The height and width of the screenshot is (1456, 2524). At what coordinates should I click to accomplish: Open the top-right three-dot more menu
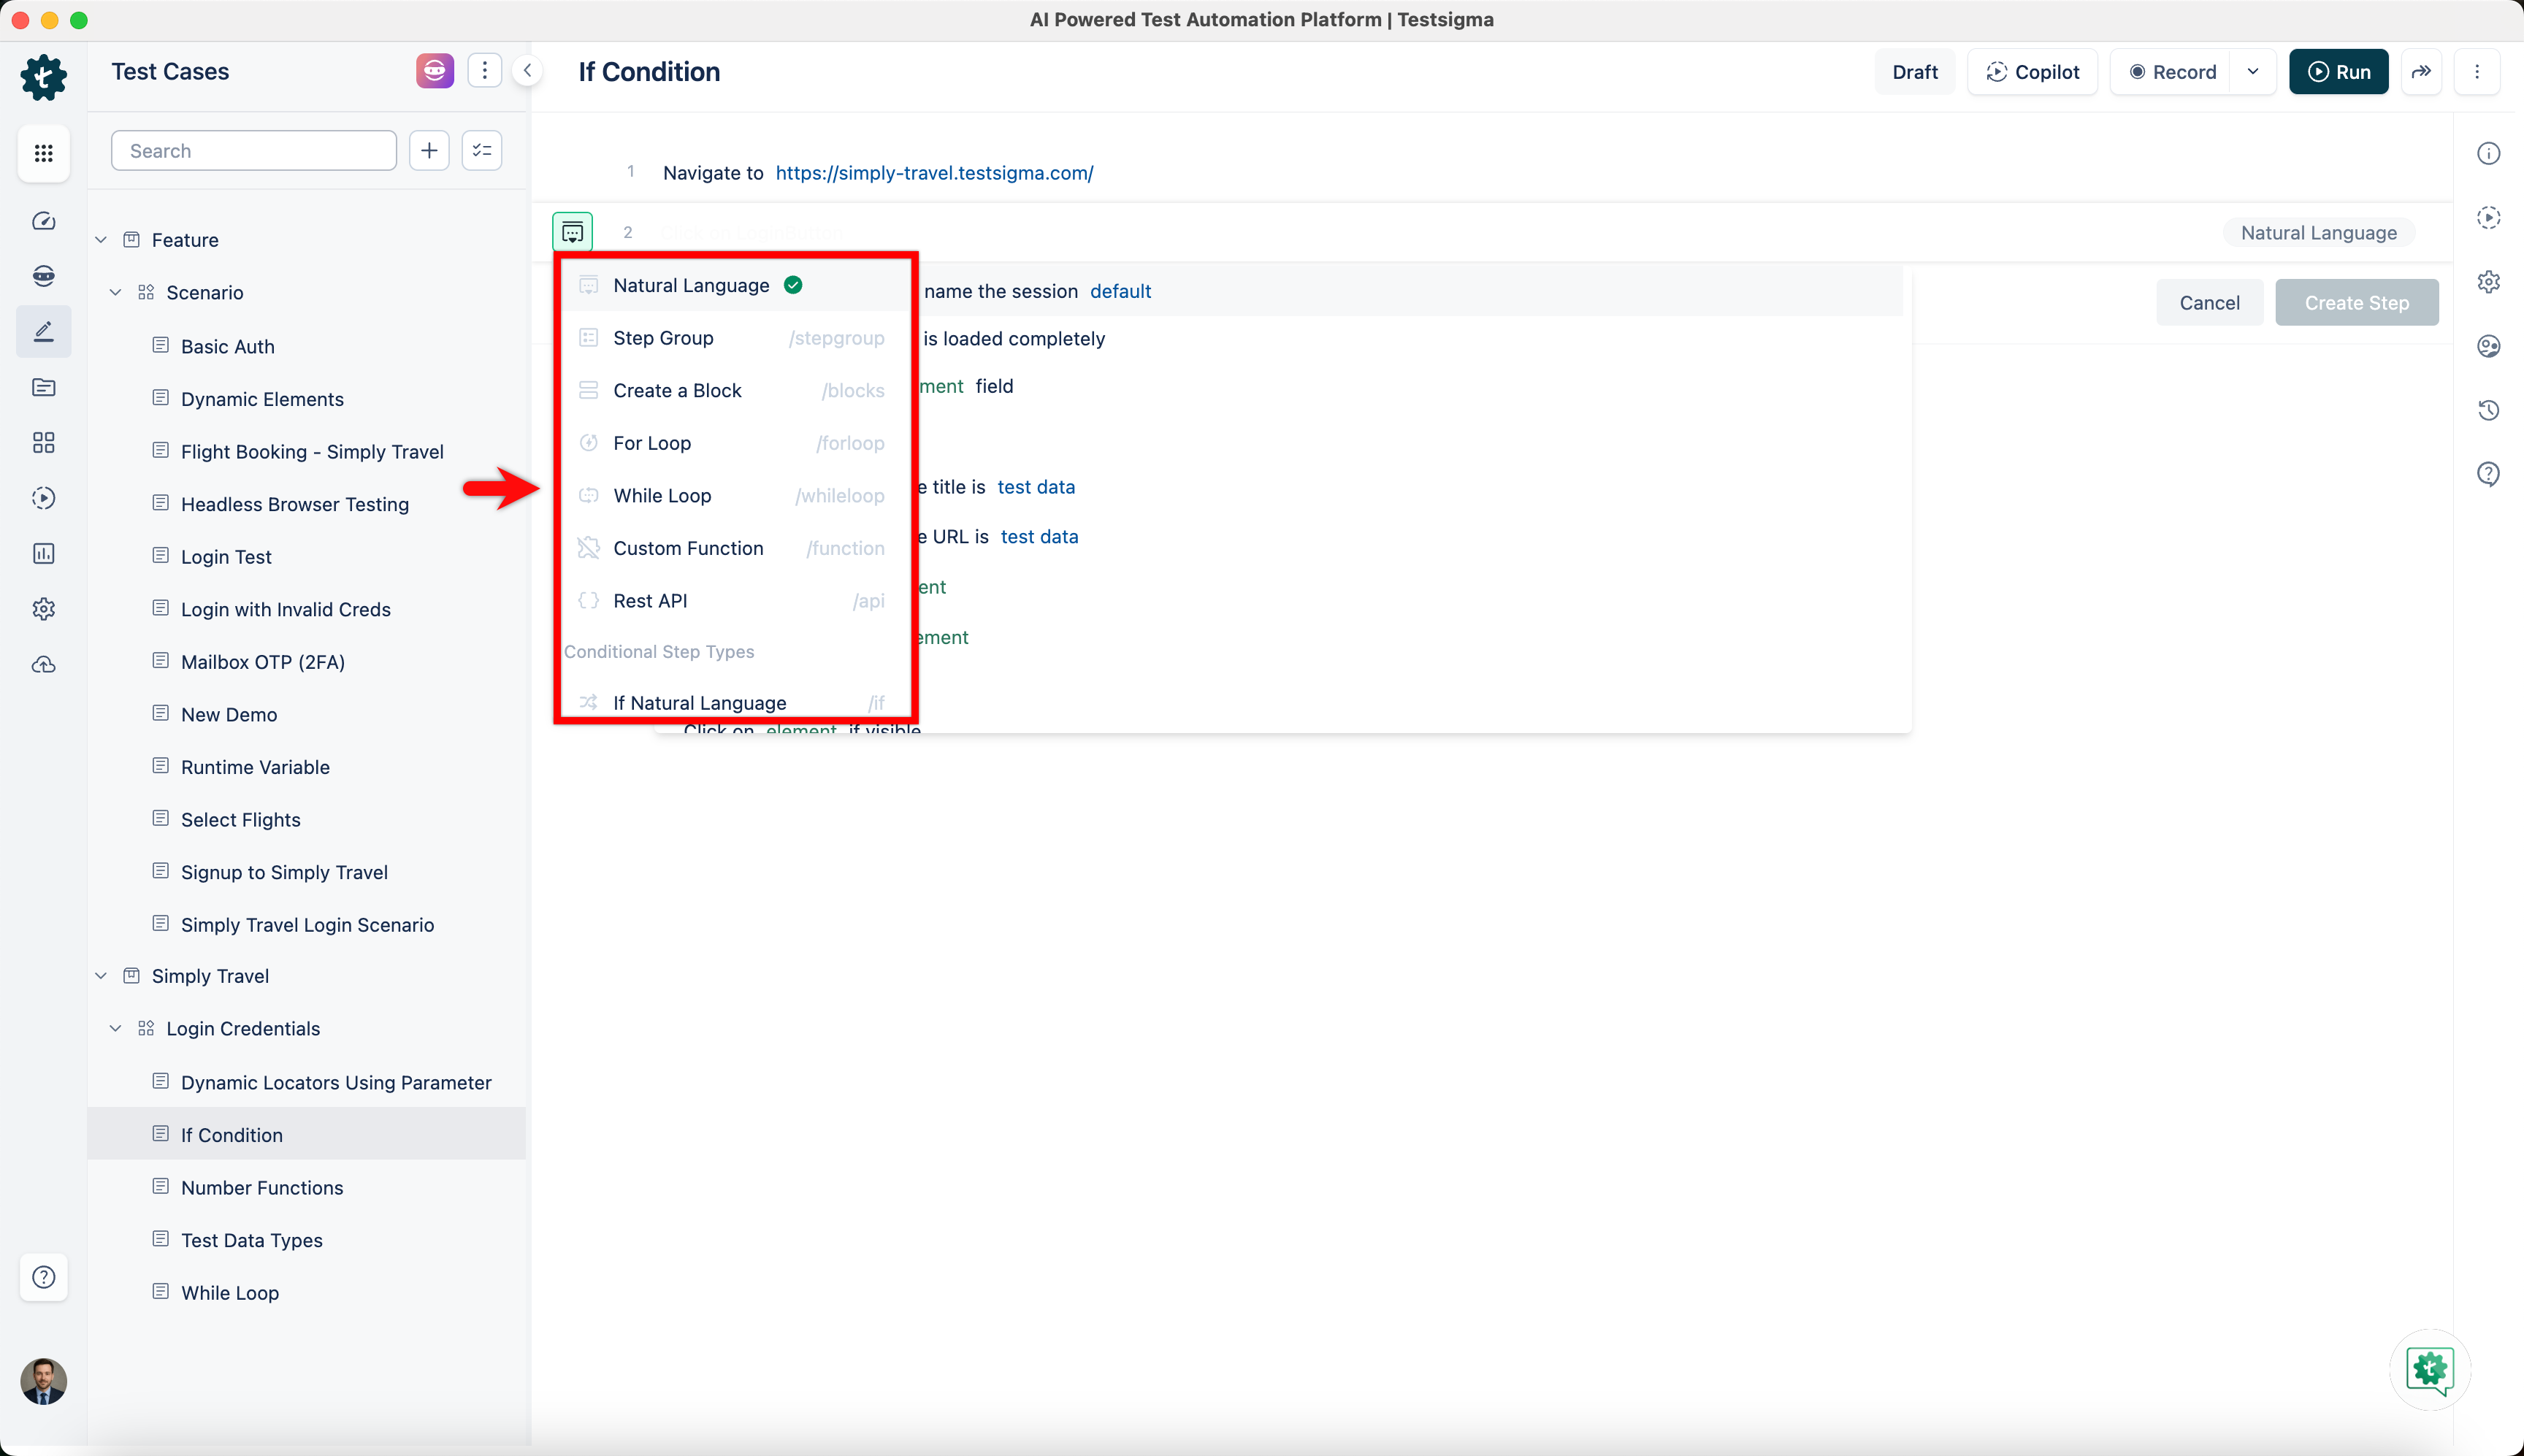pyautogui.click(x=2477, y=71)
